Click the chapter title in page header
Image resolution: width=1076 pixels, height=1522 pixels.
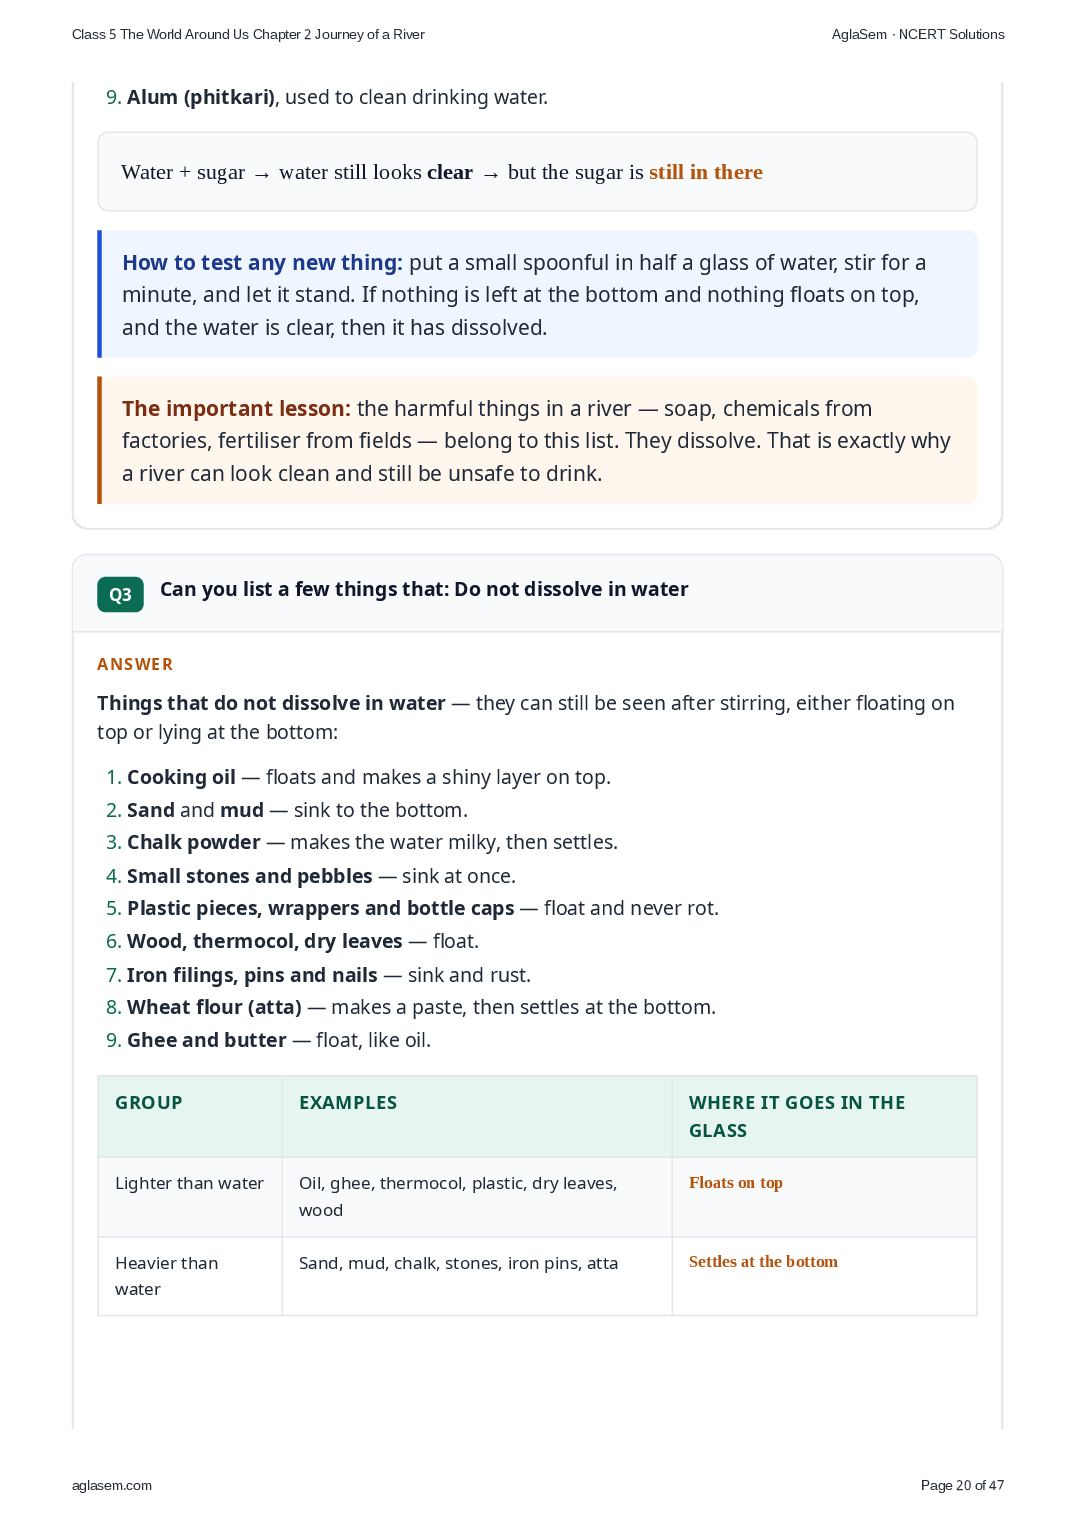point(248,34)
